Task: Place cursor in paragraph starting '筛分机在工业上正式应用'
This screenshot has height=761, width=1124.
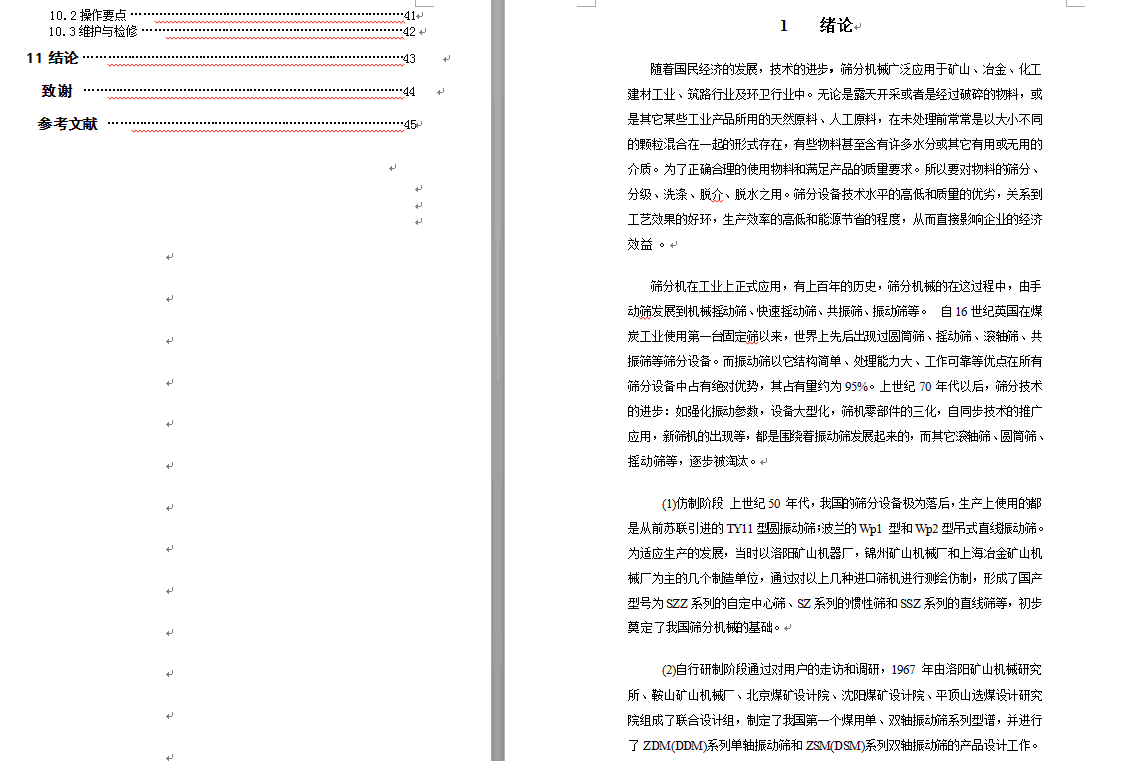Action: coord(835,373)
